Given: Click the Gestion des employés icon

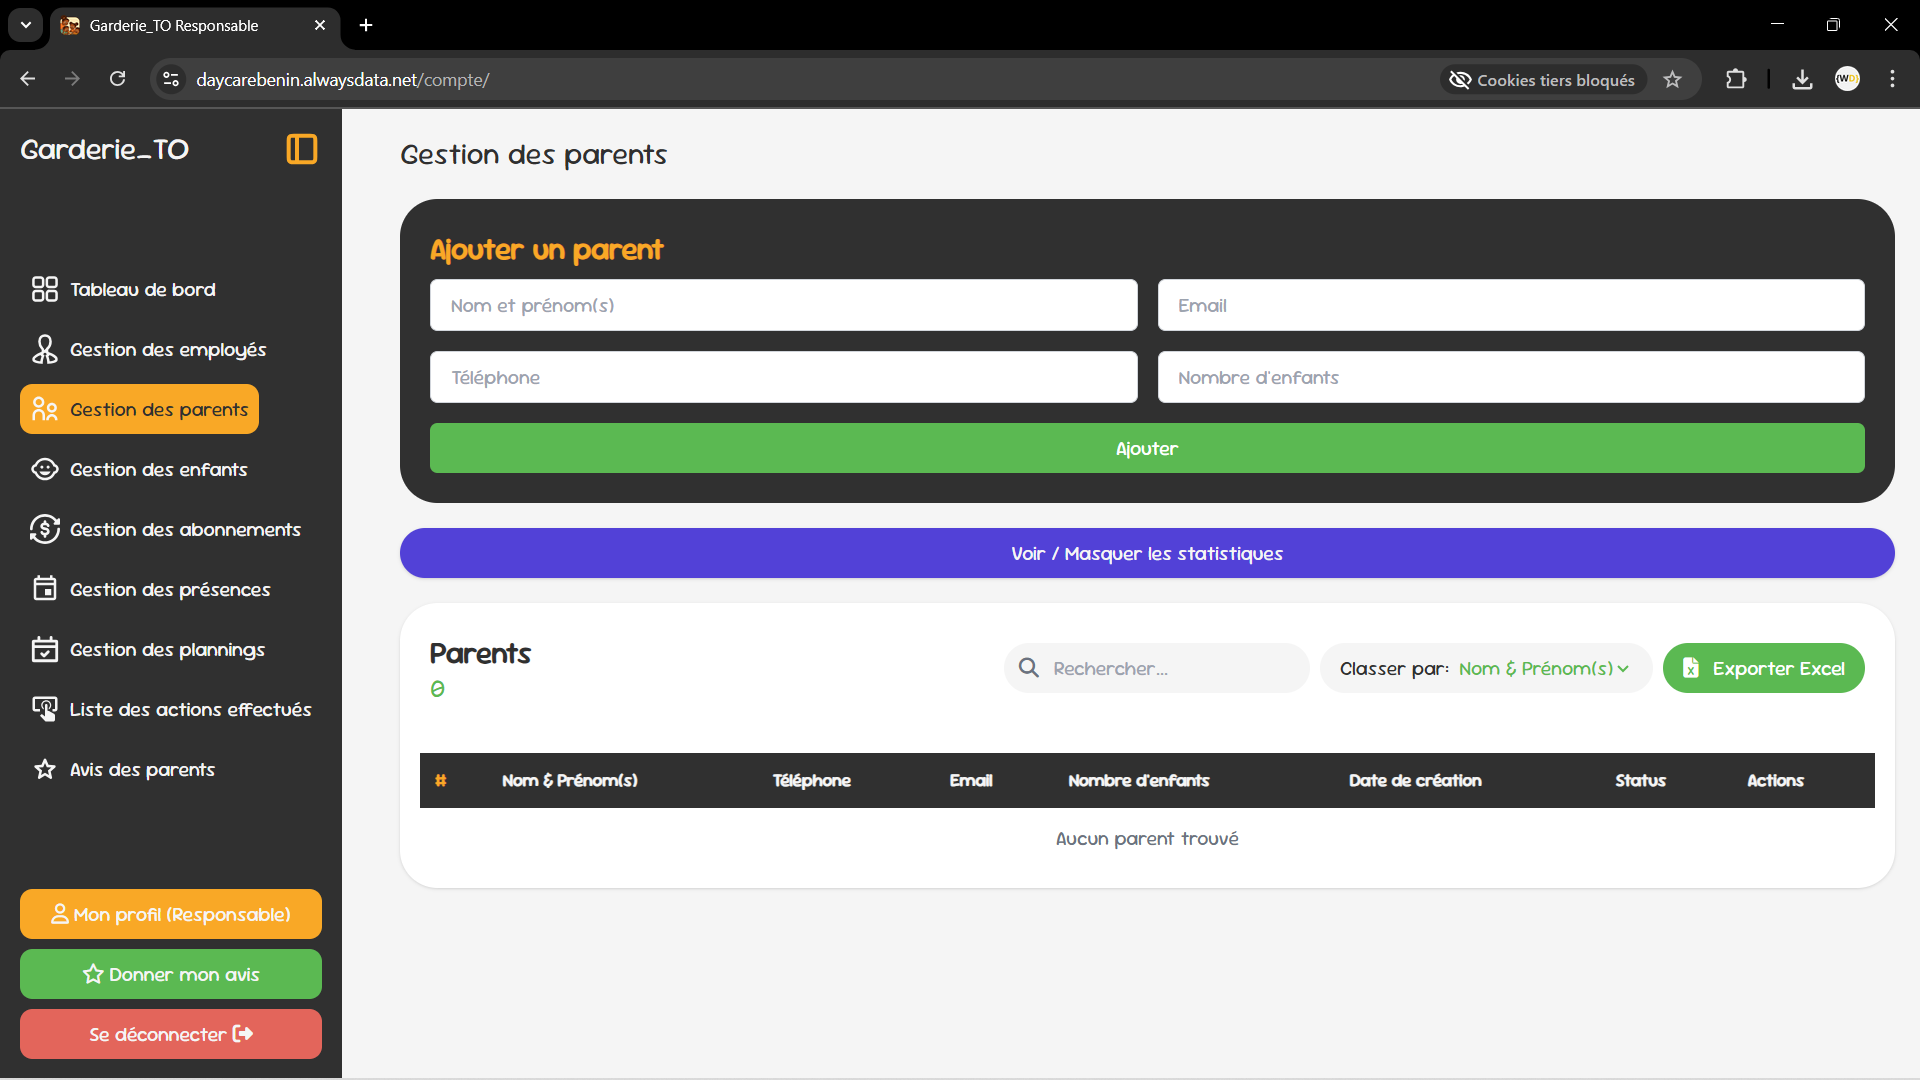Looking at the screenshot, I should (x=44, y=349).
